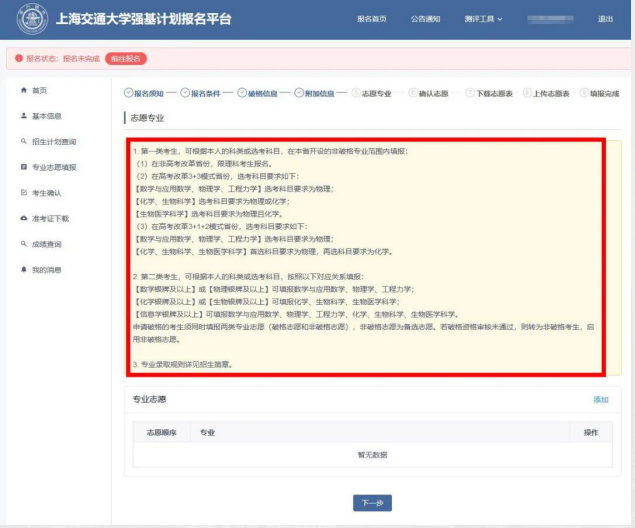This screenshot has height=528, width=635.
Task: Open 报名首页 in top navigation
Action: 371,19
